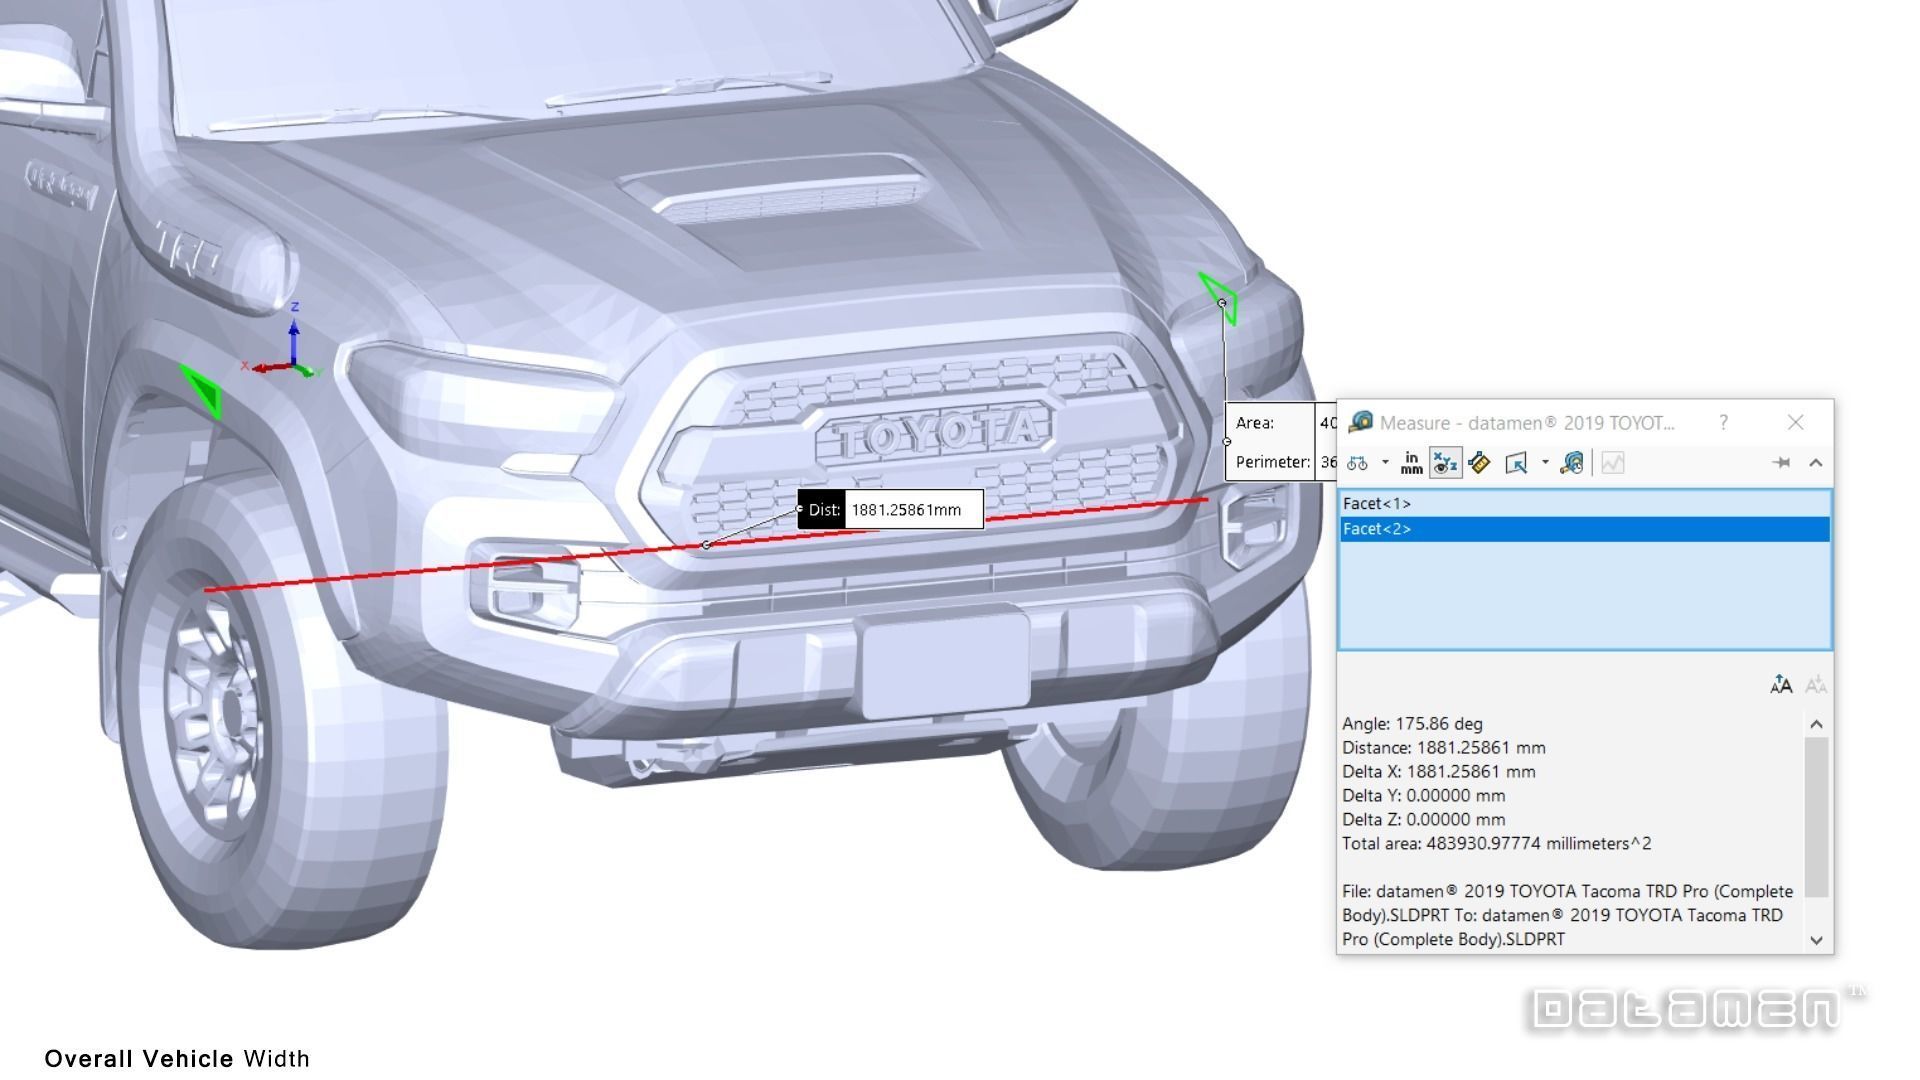
Task: Open the Measurement History icon
Action: click(1572, 463)
